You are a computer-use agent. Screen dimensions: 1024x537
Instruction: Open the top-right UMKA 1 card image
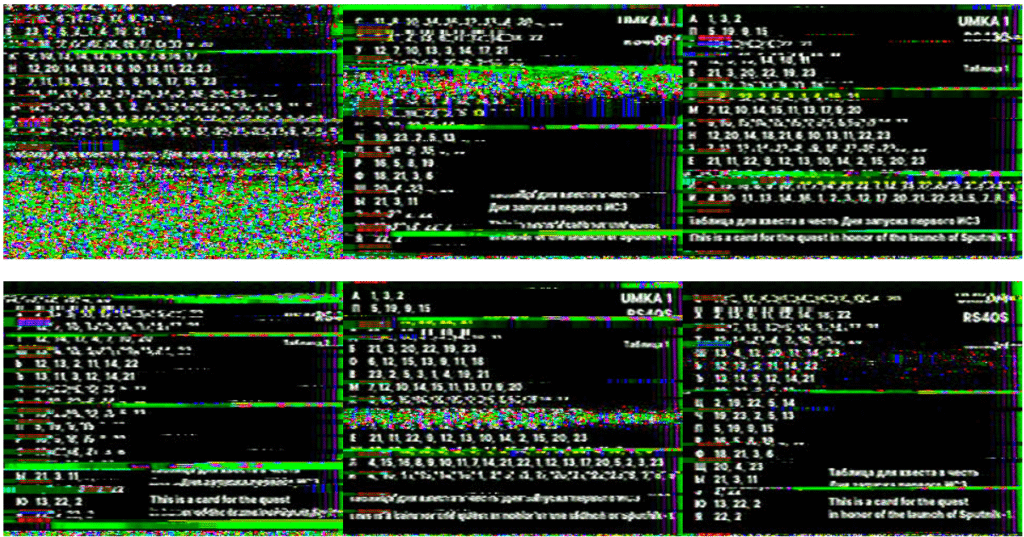853,131
